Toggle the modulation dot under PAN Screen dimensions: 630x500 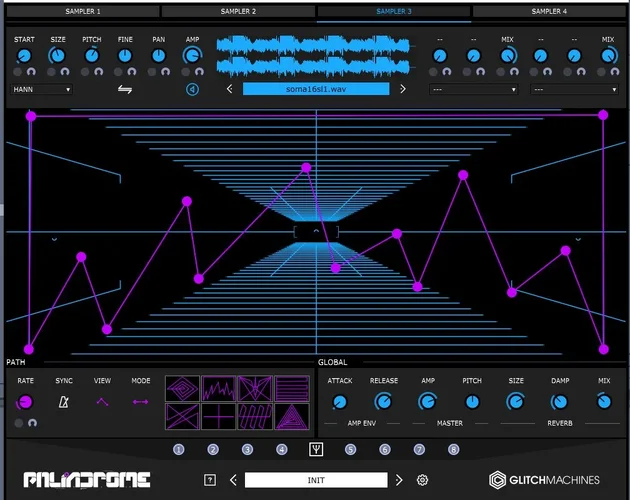[x=152, y=72]
